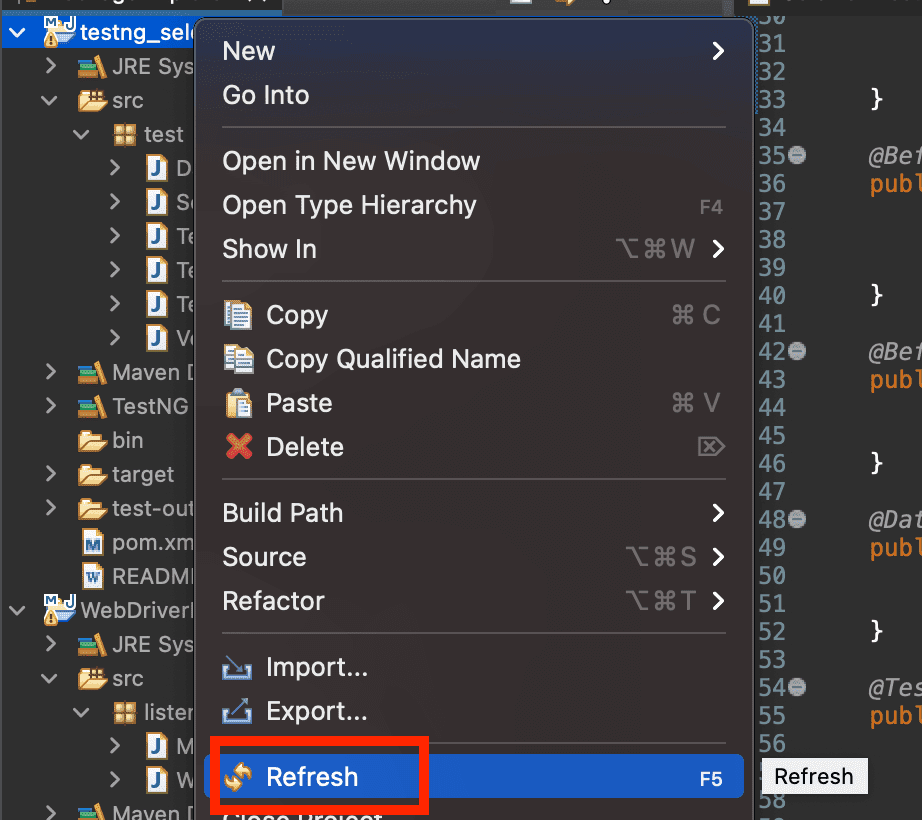Click the Paste icon in context menu
Screen dimensions: 922x820
[x=239, y=403]
